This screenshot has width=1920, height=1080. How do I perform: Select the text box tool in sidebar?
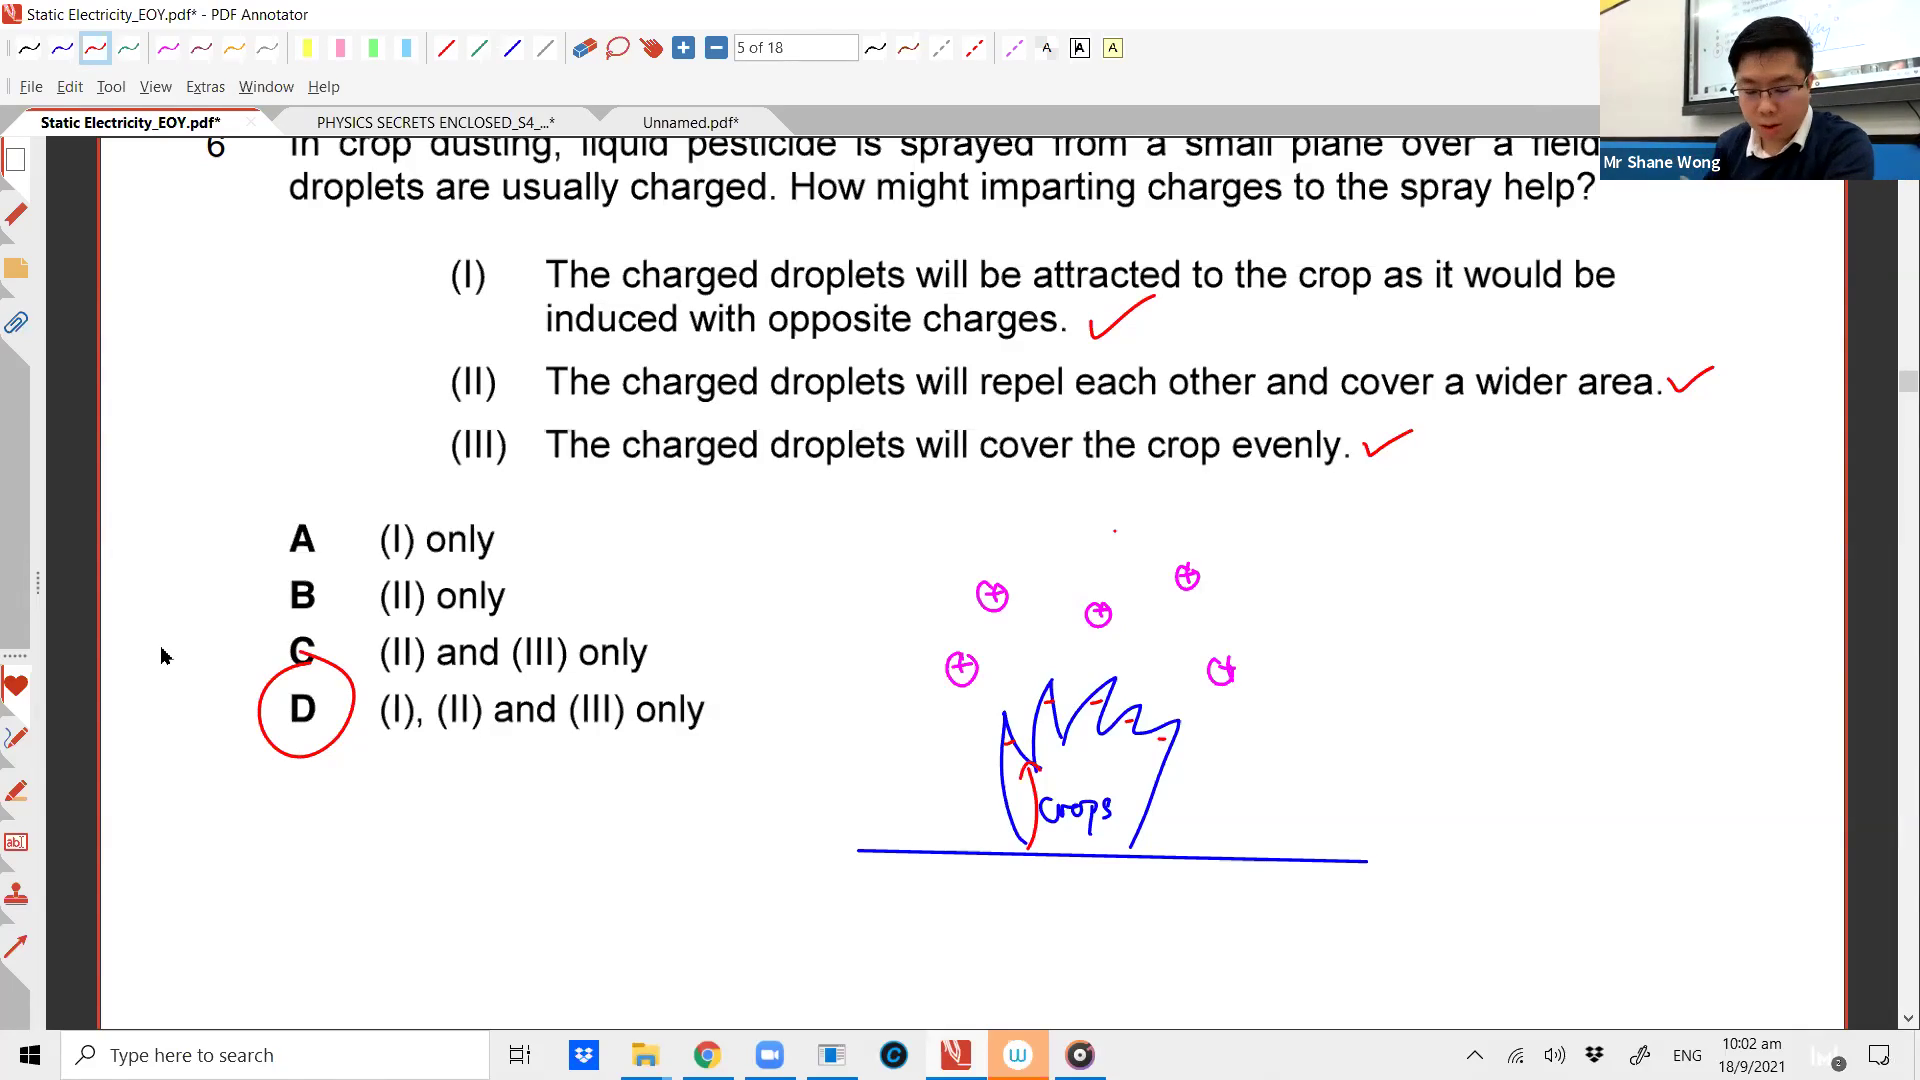[16, 842]
